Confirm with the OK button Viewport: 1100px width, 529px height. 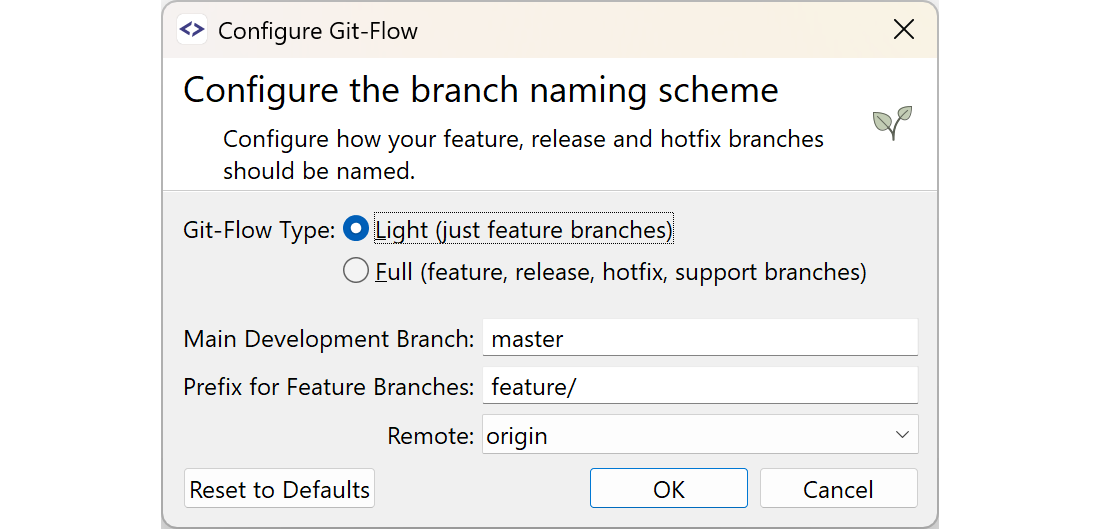click(x=669, y=488)
